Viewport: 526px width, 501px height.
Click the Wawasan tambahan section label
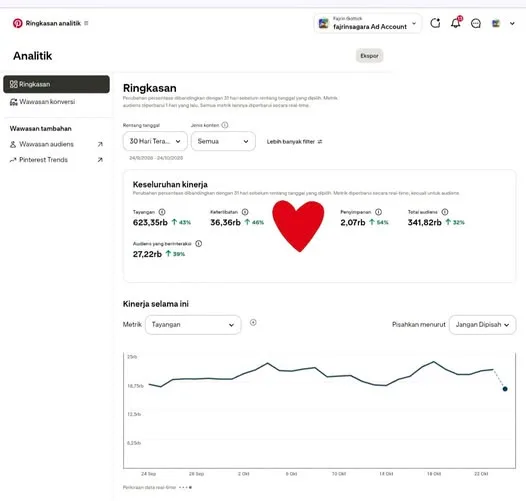[x=41, y=129]
